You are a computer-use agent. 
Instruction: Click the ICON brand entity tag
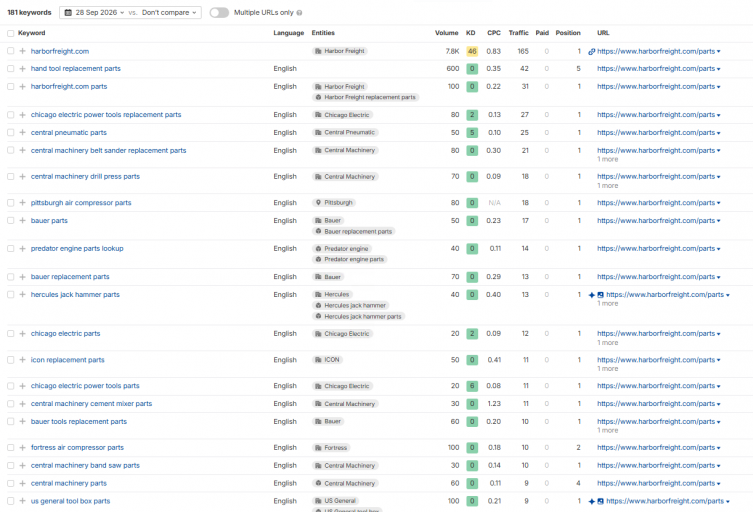coord(327,360)
